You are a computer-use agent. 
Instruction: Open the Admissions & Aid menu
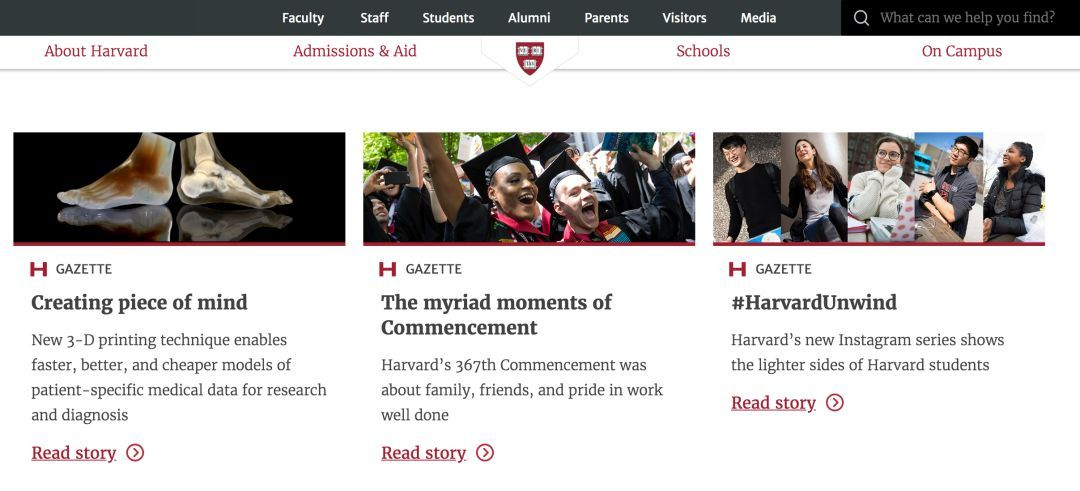click(355, 51)
